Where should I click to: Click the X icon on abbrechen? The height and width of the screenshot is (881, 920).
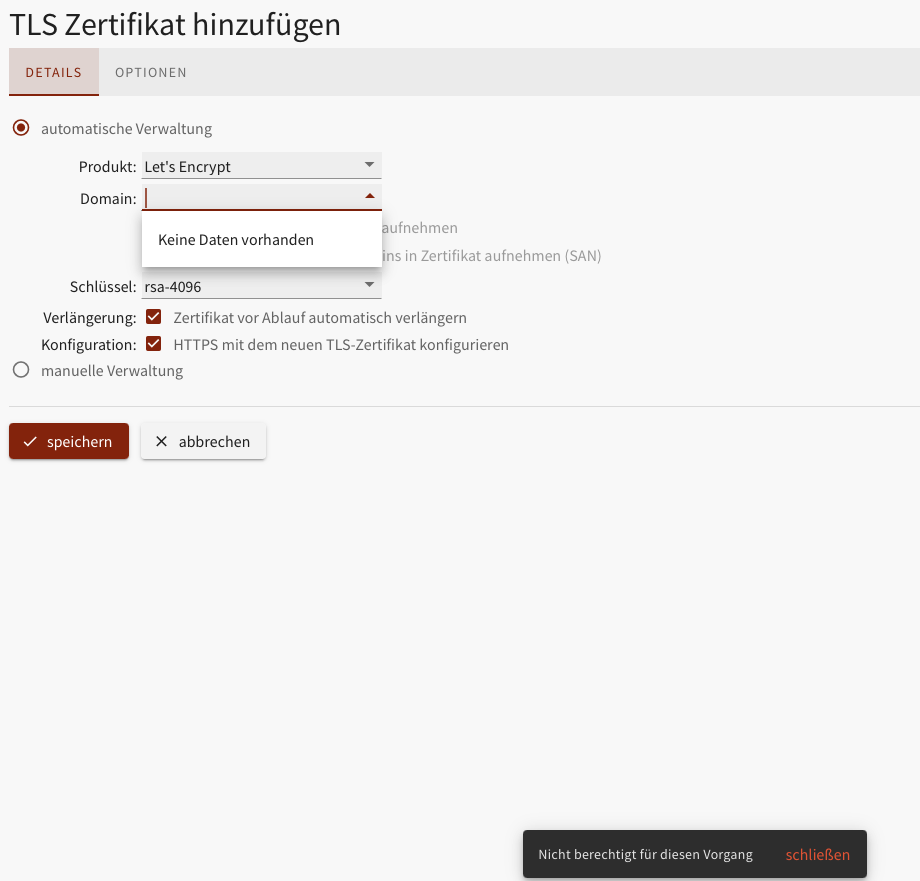(x=161, y=442)
